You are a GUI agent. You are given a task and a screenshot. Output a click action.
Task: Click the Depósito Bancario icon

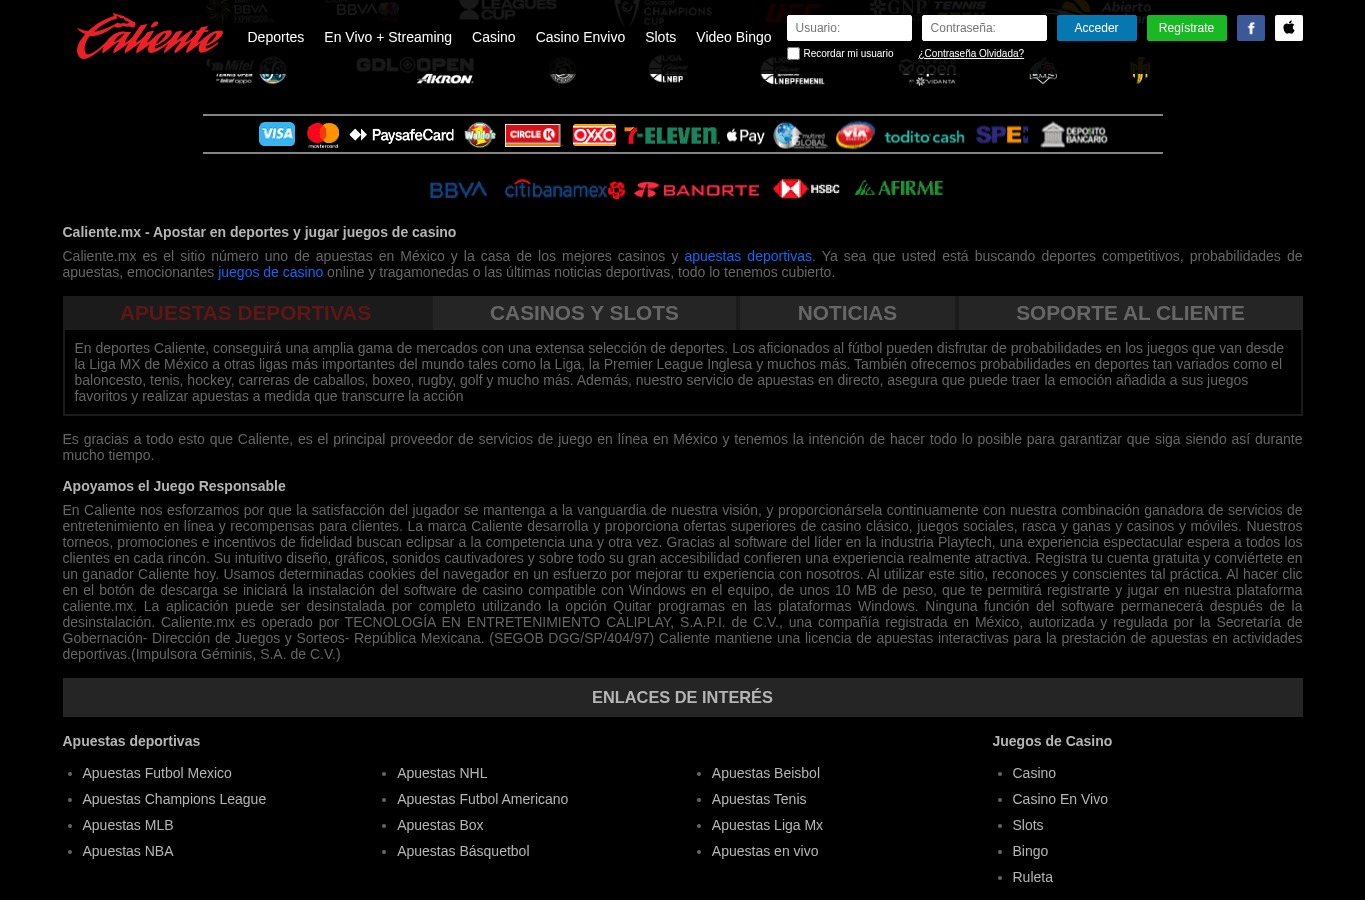pyautogui.click(x=1074, y=135)
